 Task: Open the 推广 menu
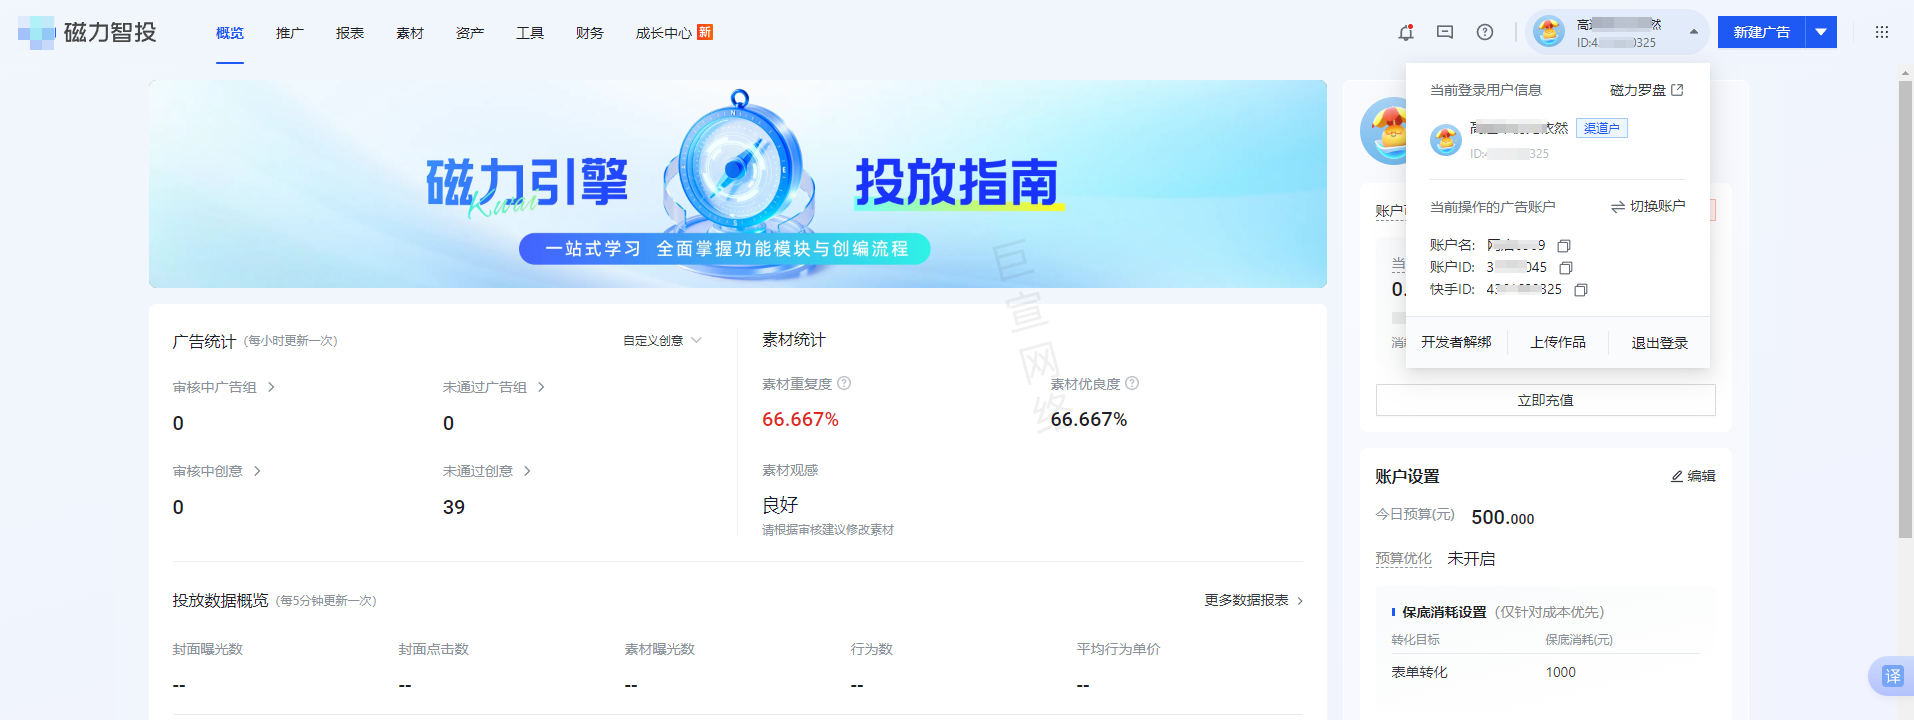(x=290, y=33)
